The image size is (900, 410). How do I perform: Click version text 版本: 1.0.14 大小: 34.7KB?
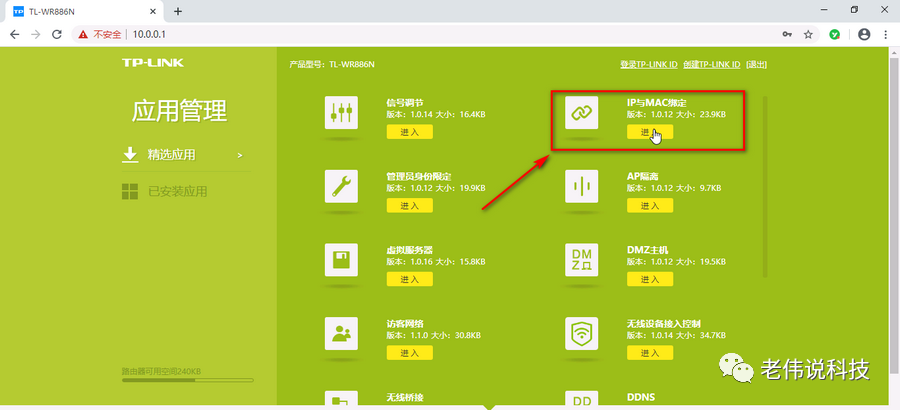676,335
